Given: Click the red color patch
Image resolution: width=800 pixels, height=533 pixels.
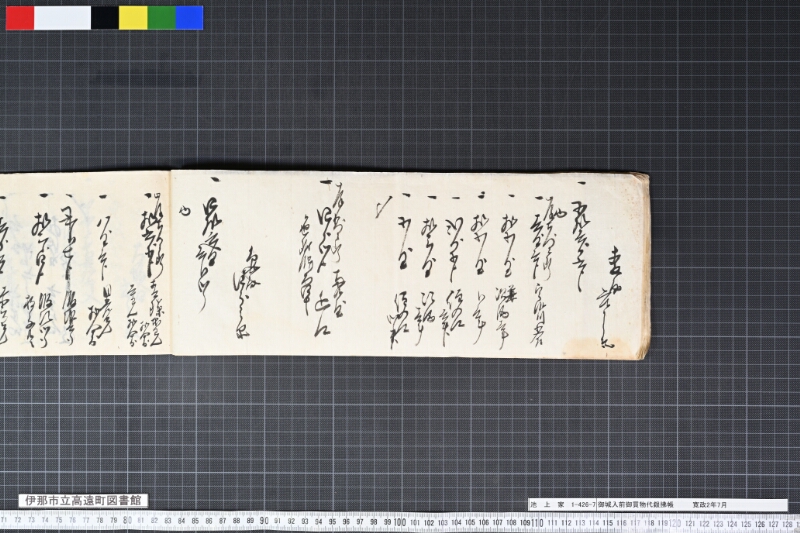Looking at the screenshot, I should click(x=20, y=18).
